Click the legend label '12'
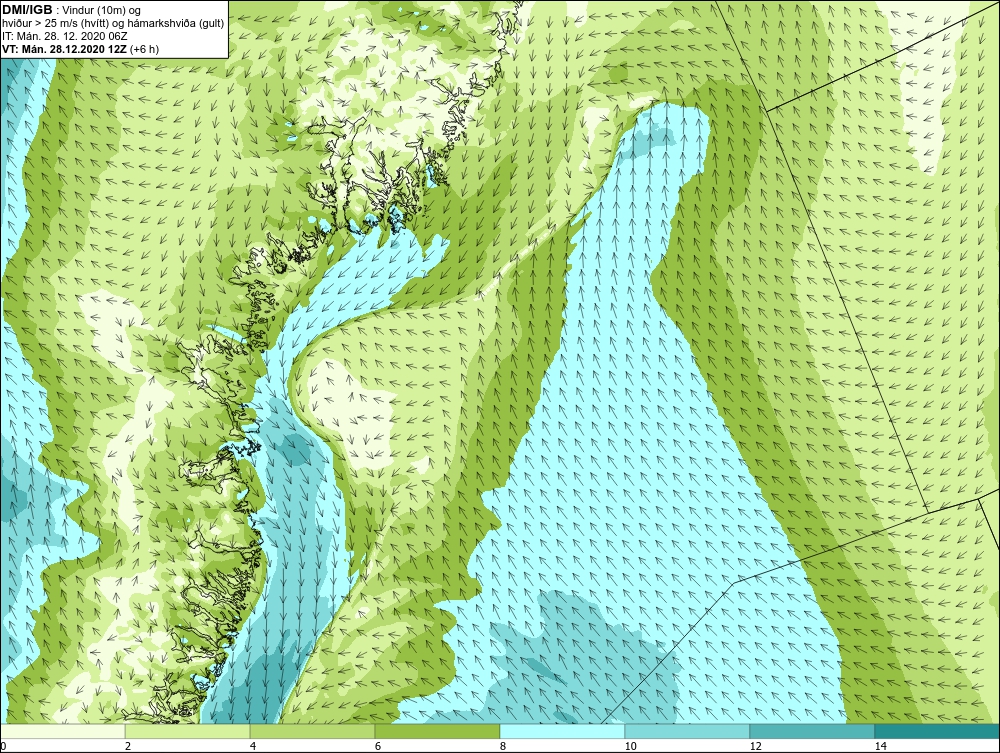The height and width of the screenshot is (753, 1000). pyautogui.click(x=756, y=746)
